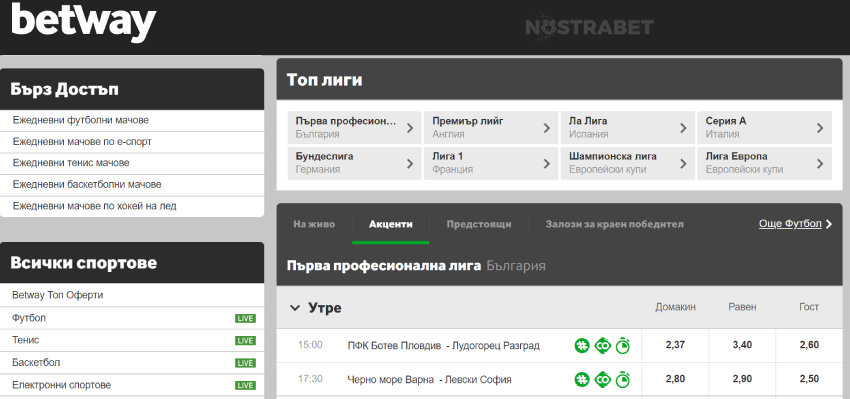Bet away odds 2,60 on Лудогорец Разград
This screenshot has width=850, height=399.
point(809,345)
